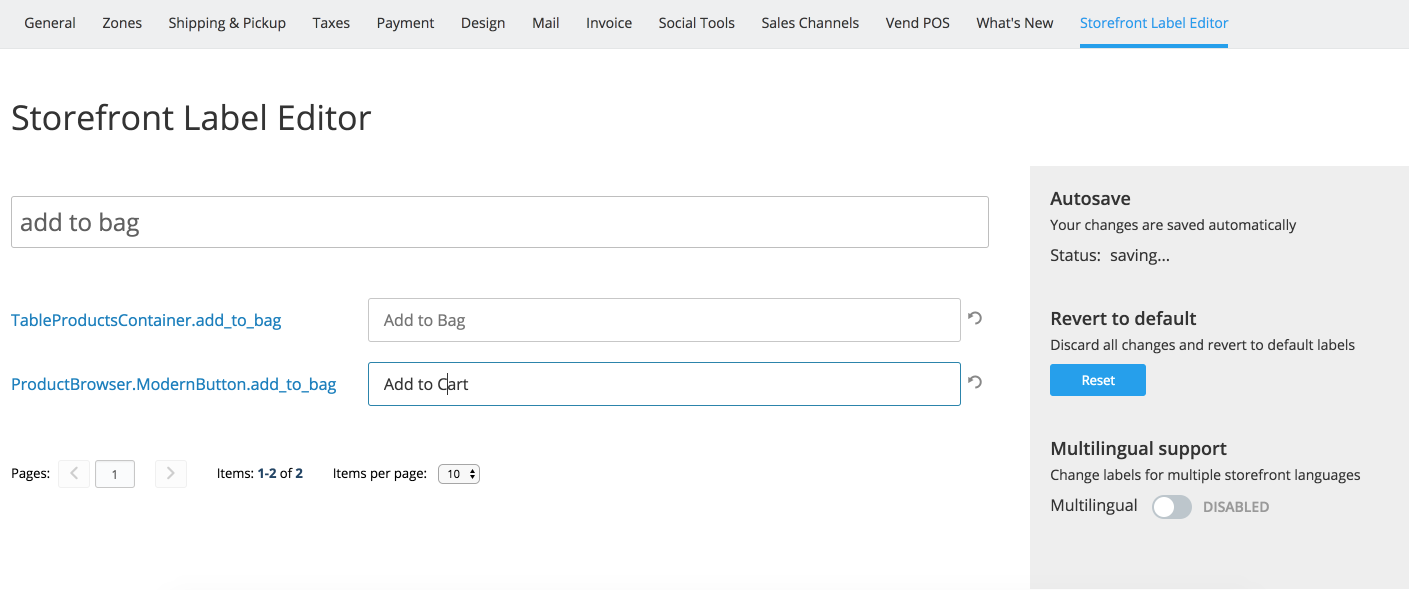Image resolution: width=1409 pixels, height=590 pixels.
Task: Open the General tab
Action: coord(50,23)
